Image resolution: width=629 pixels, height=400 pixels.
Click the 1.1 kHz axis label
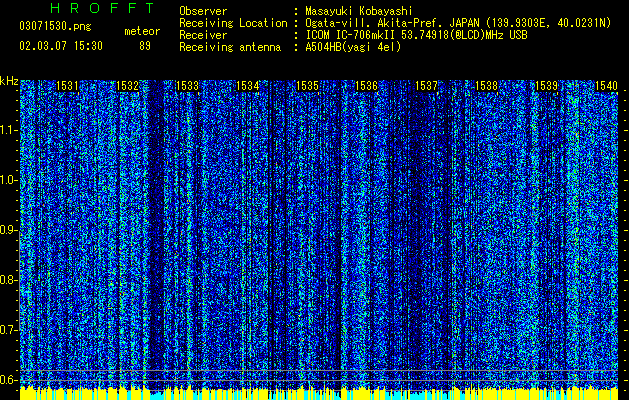(x=8, y=130)
